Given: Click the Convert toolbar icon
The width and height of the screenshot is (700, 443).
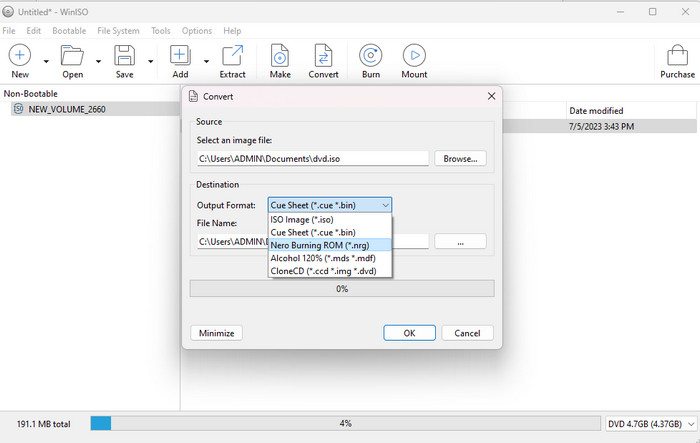Looking at the screenshot, I should pyautogui.click(x=323, y=55).
